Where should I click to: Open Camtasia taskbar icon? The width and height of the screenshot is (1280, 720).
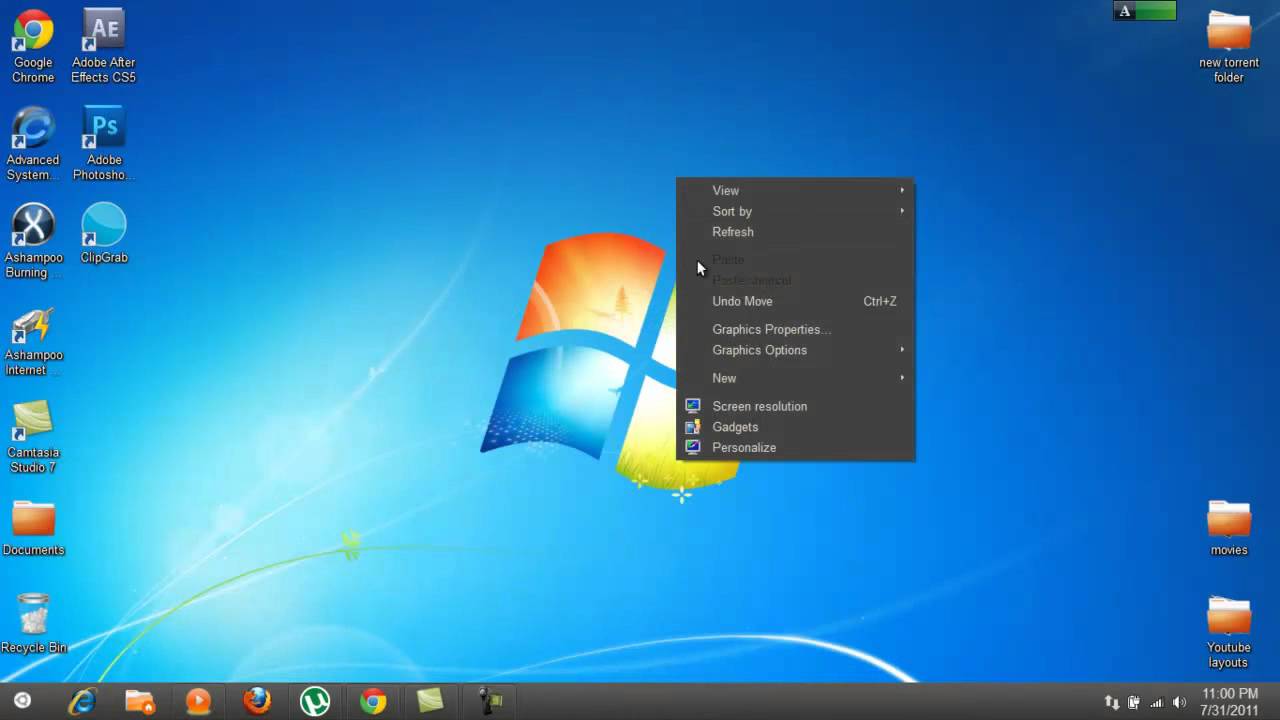point(430,701)
